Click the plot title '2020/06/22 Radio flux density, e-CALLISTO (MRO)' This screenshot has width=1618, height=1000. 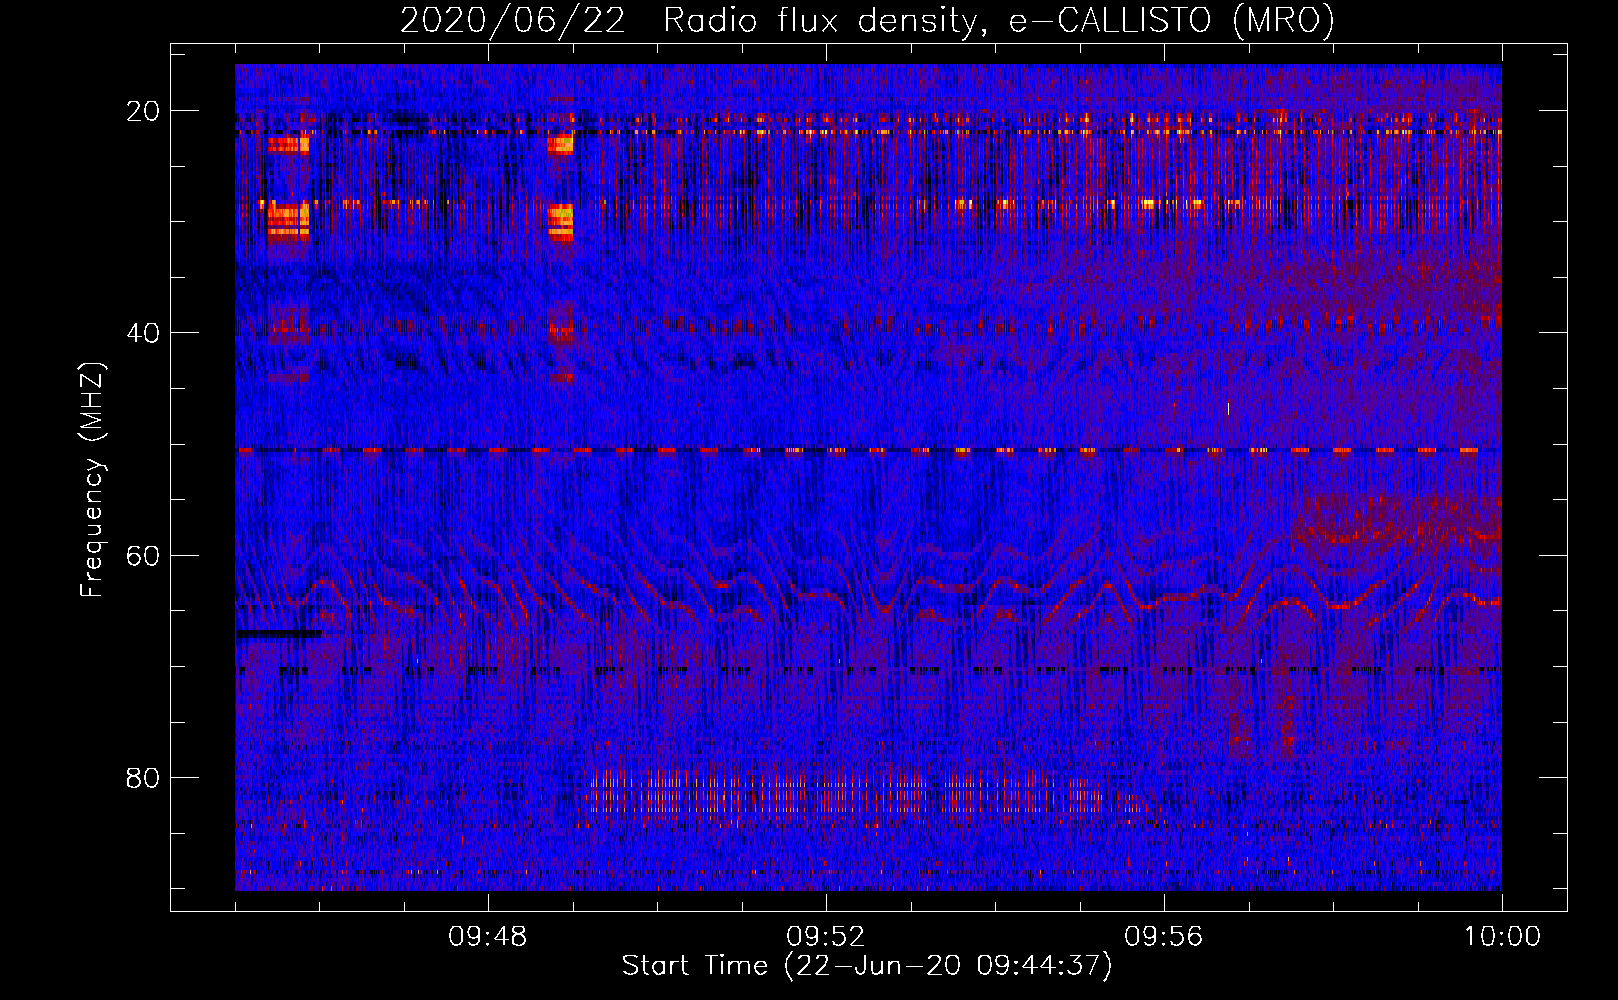click(867, 20)
